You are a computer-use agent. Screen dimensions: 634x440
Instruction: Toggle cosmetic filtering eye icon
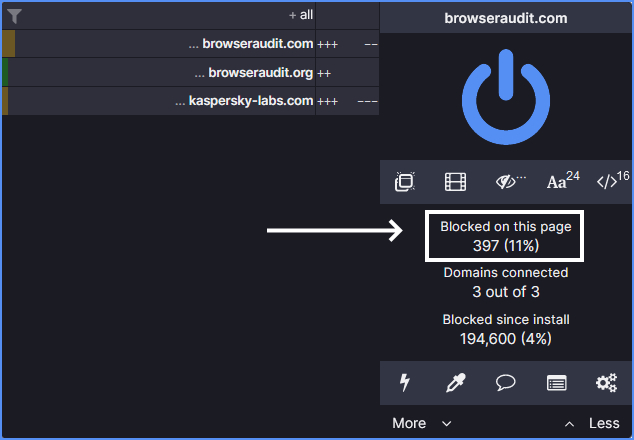click(x=510, y=182)
